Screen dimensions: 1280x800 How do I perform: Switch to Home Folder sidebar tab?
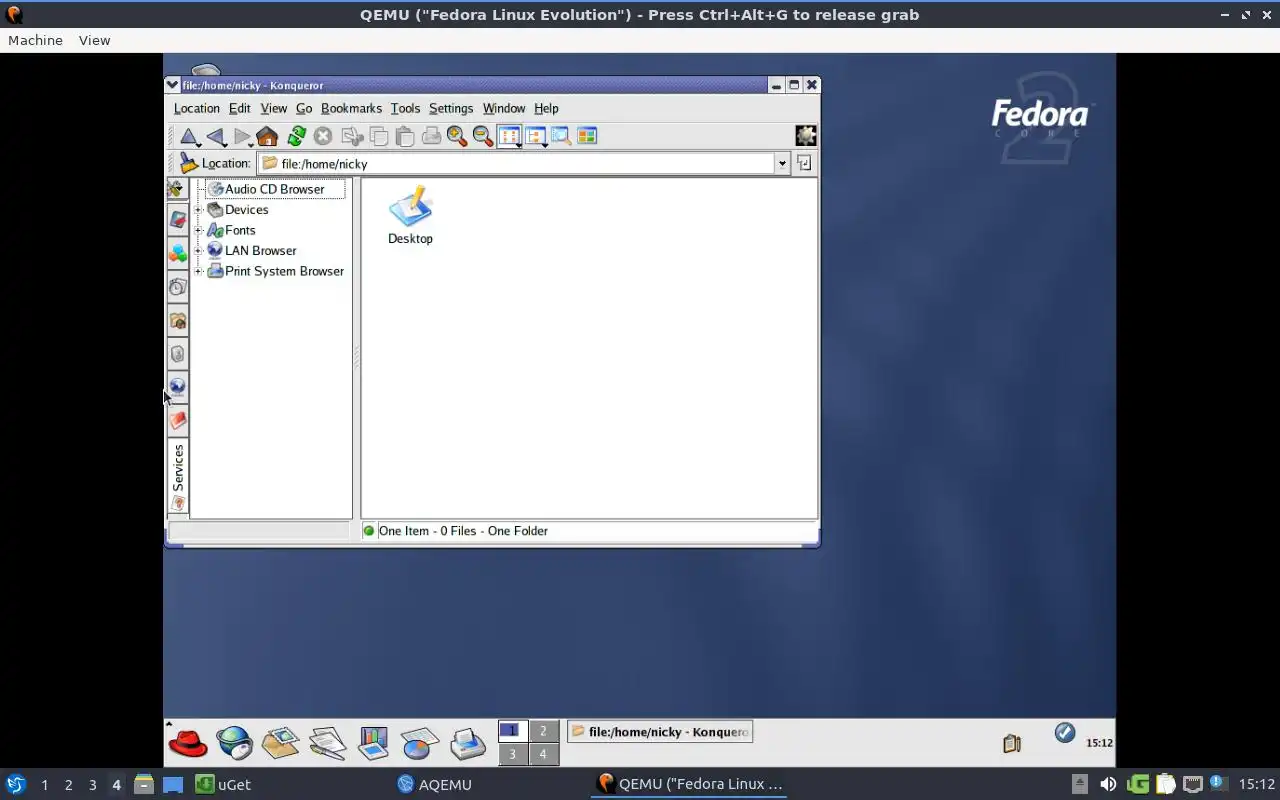(177, 320)
